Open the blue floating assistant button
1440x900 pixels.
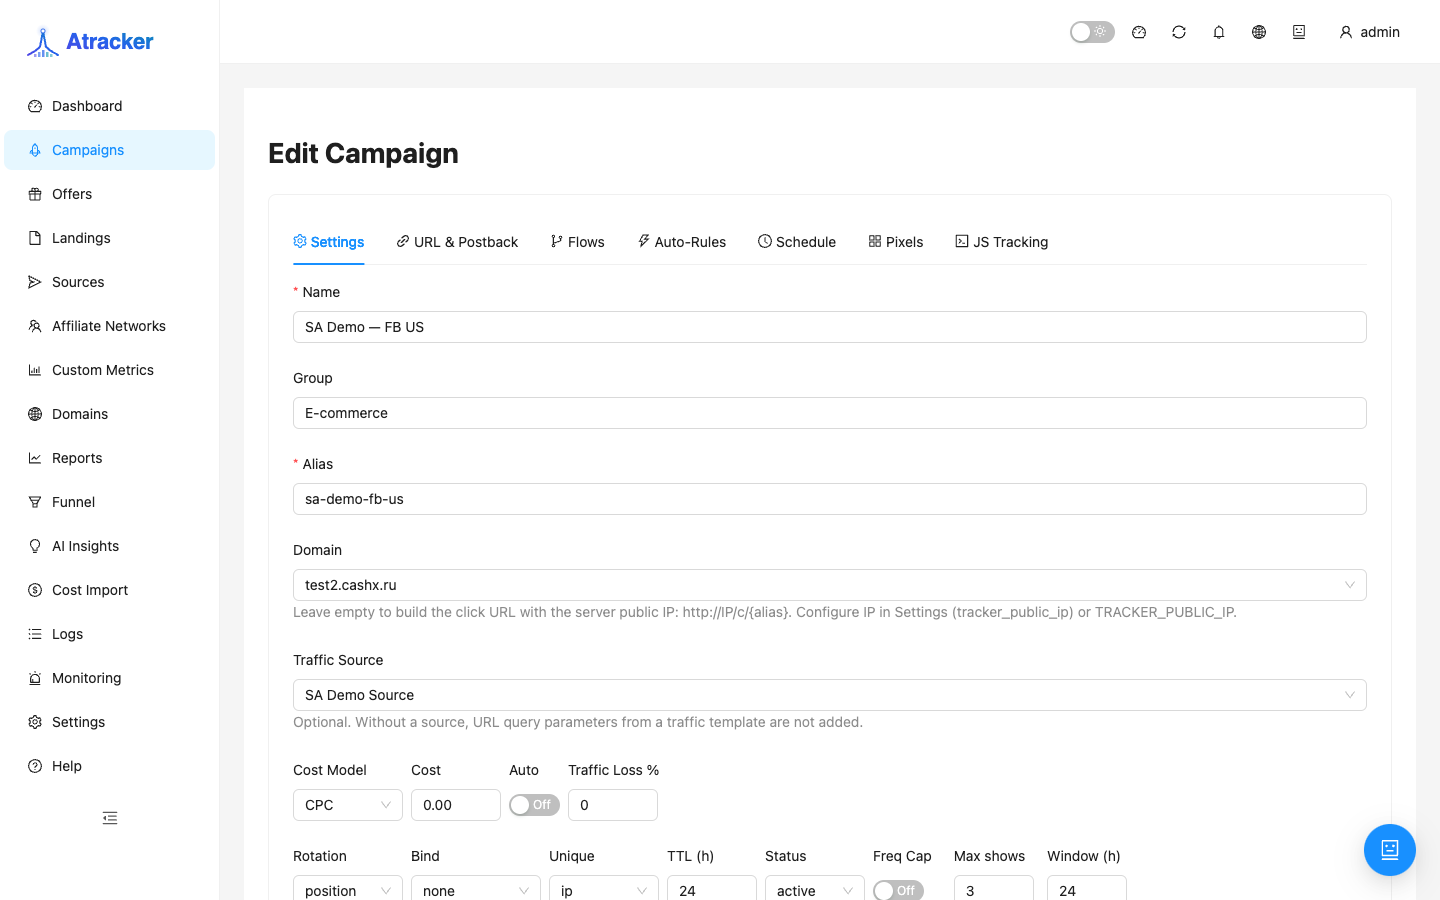coord(1390,850)
